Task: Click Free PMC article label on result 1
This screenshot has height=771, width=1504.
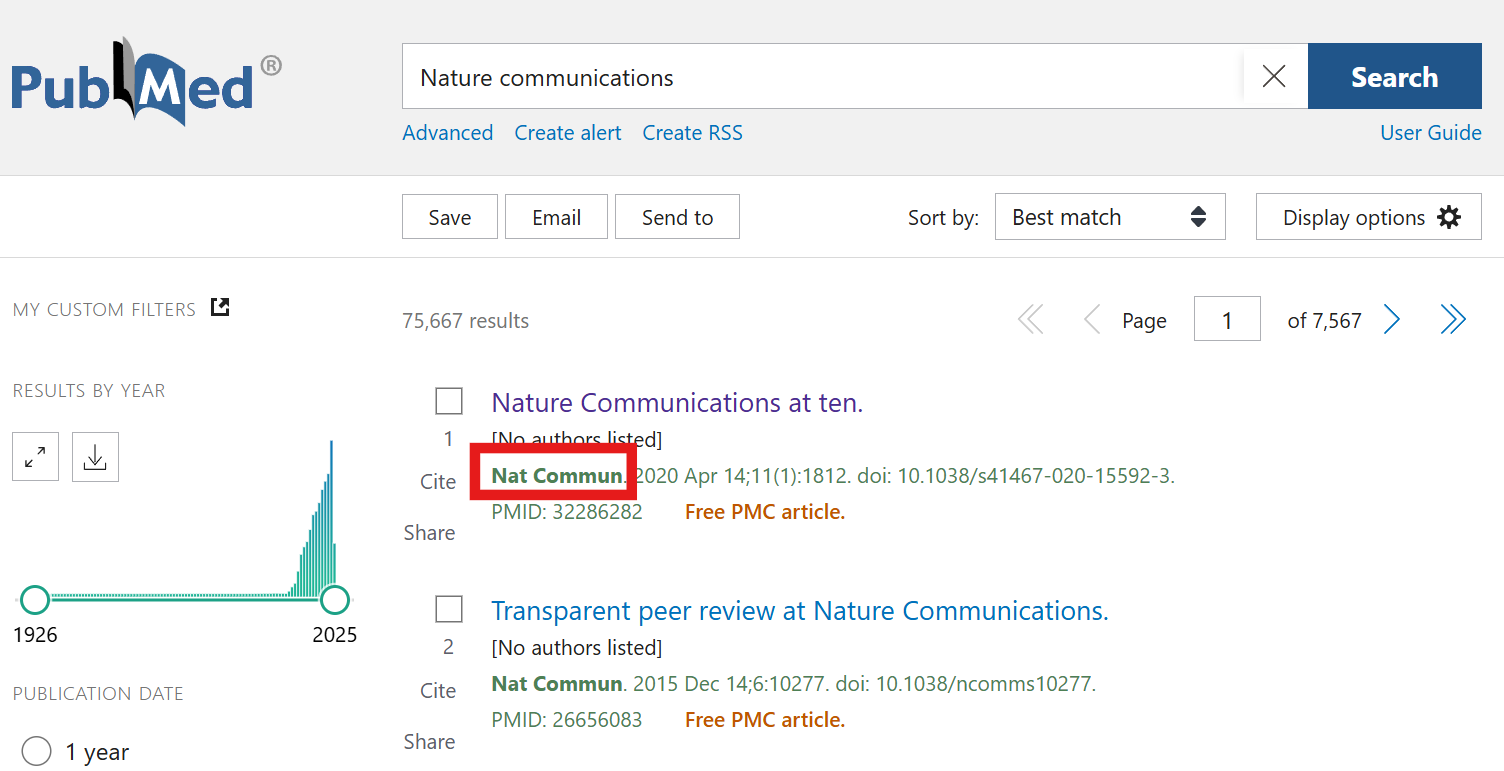Action: coord(765,512)
